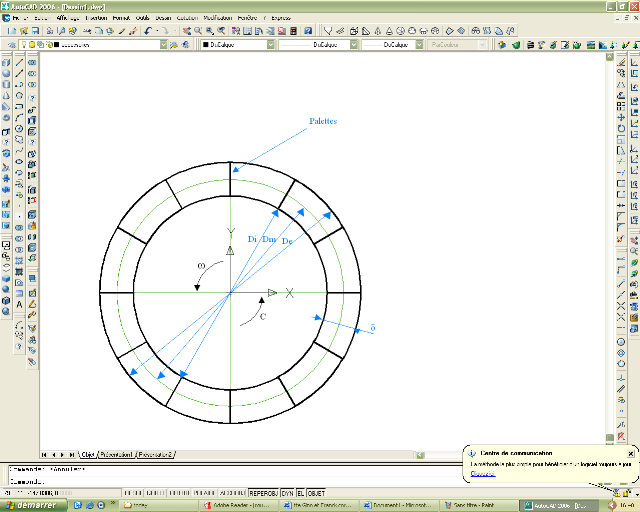The image size is (640, 512).
Task: Toggle REPEROBJ object snap tracking
Action: pyautogui.click(x=264, y=494)
